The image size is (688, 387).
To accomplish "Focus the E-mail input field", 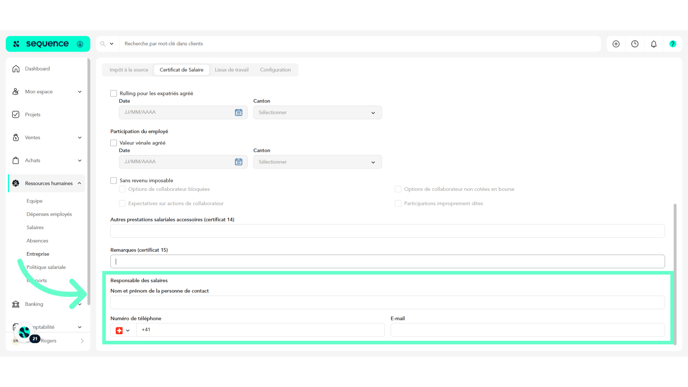I will (527, 330).
